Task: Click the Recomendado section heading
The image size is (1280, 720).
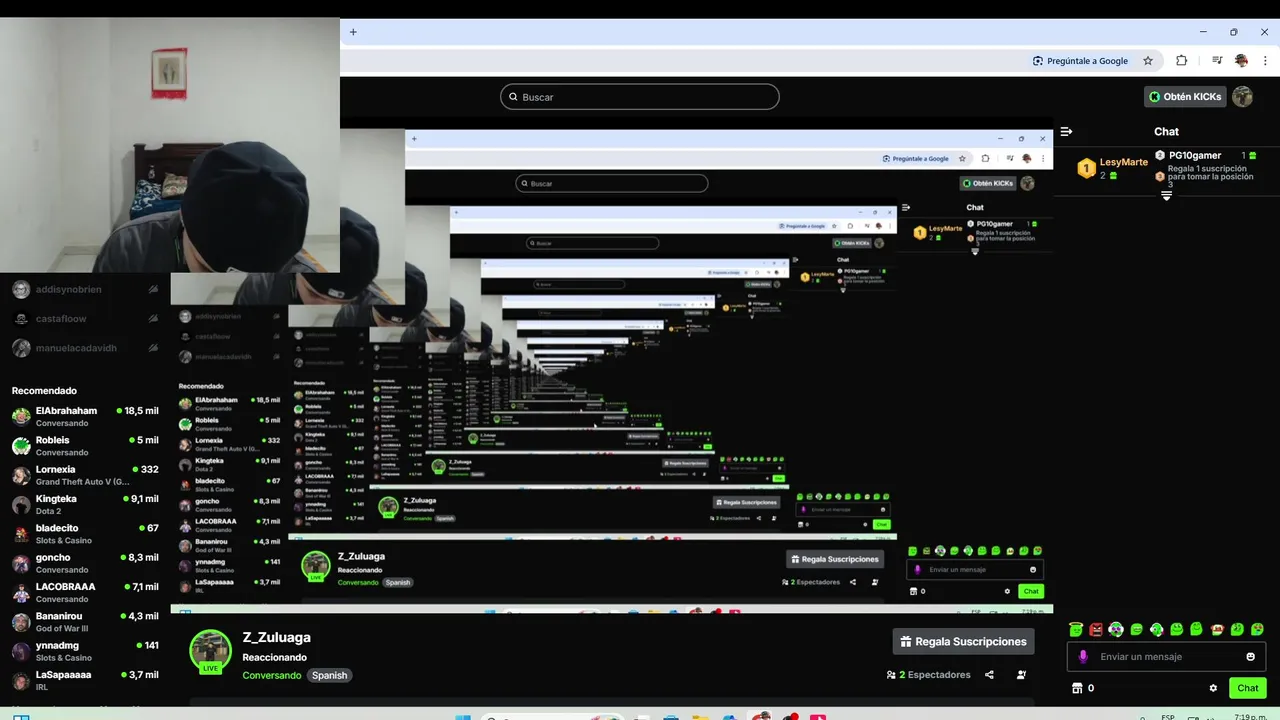Action: [x=44, y=391]
